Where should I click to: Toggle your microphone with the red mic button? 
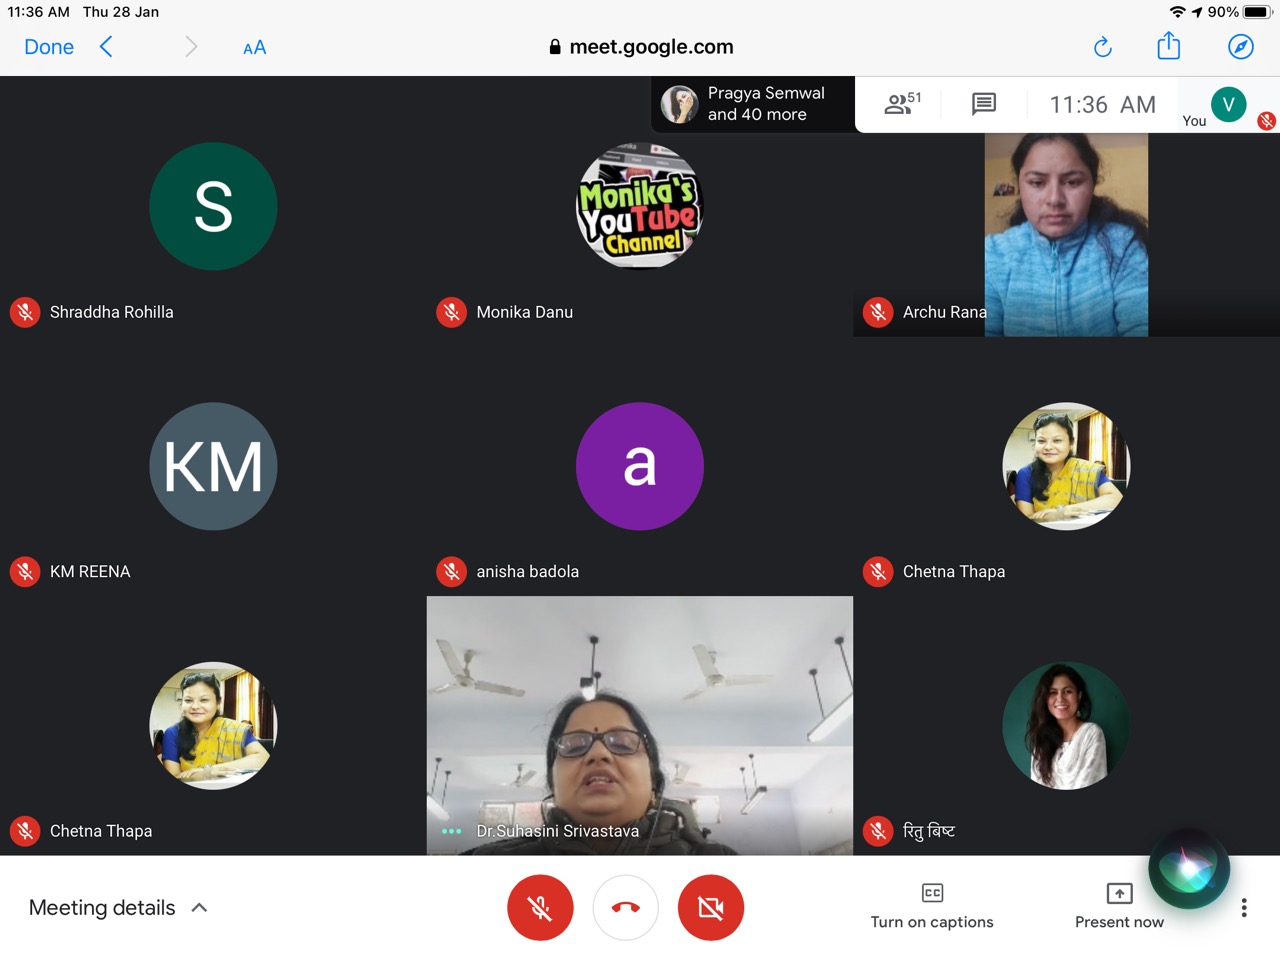point(540,908)
